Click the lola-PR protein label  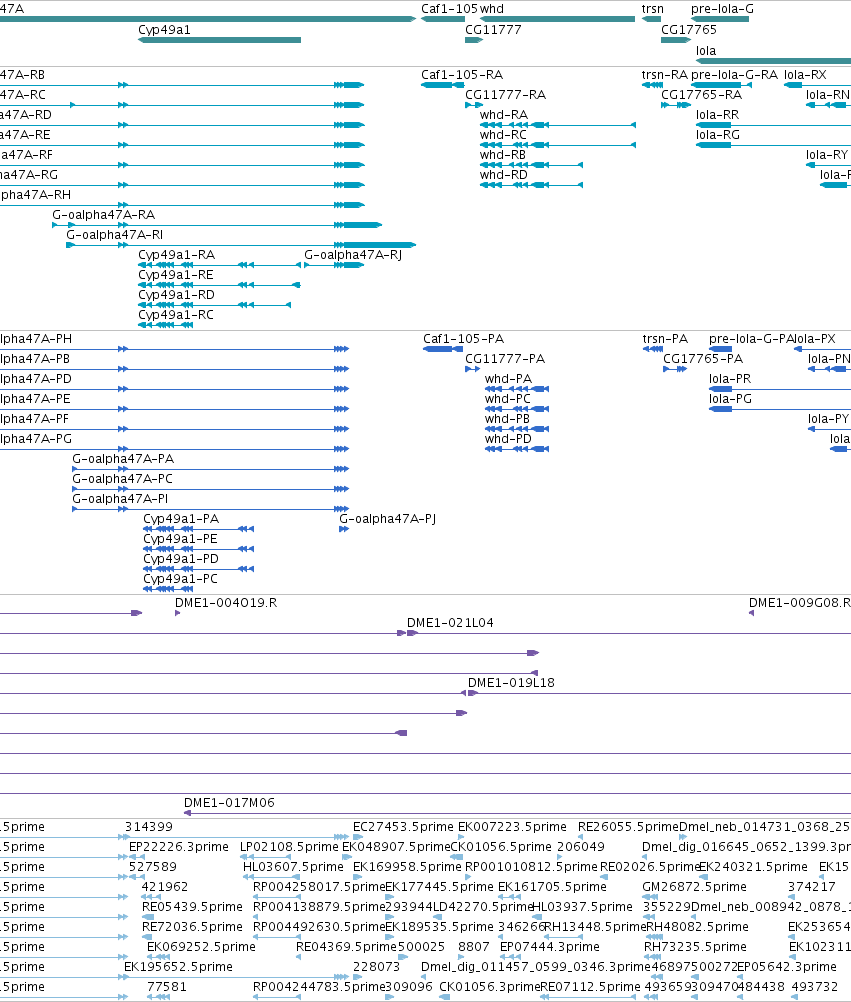[730, 379]
